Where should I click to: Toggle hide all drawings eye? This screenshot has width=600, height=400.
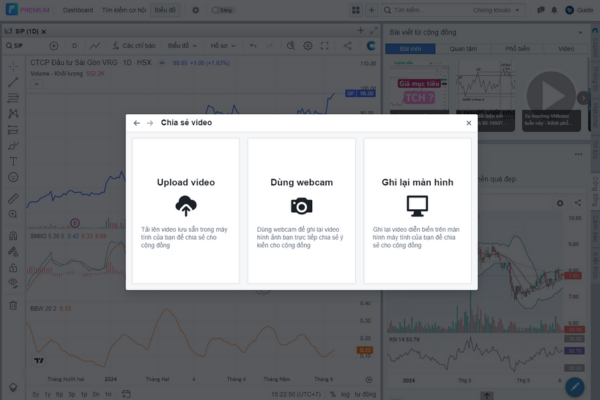click(13, 283)
